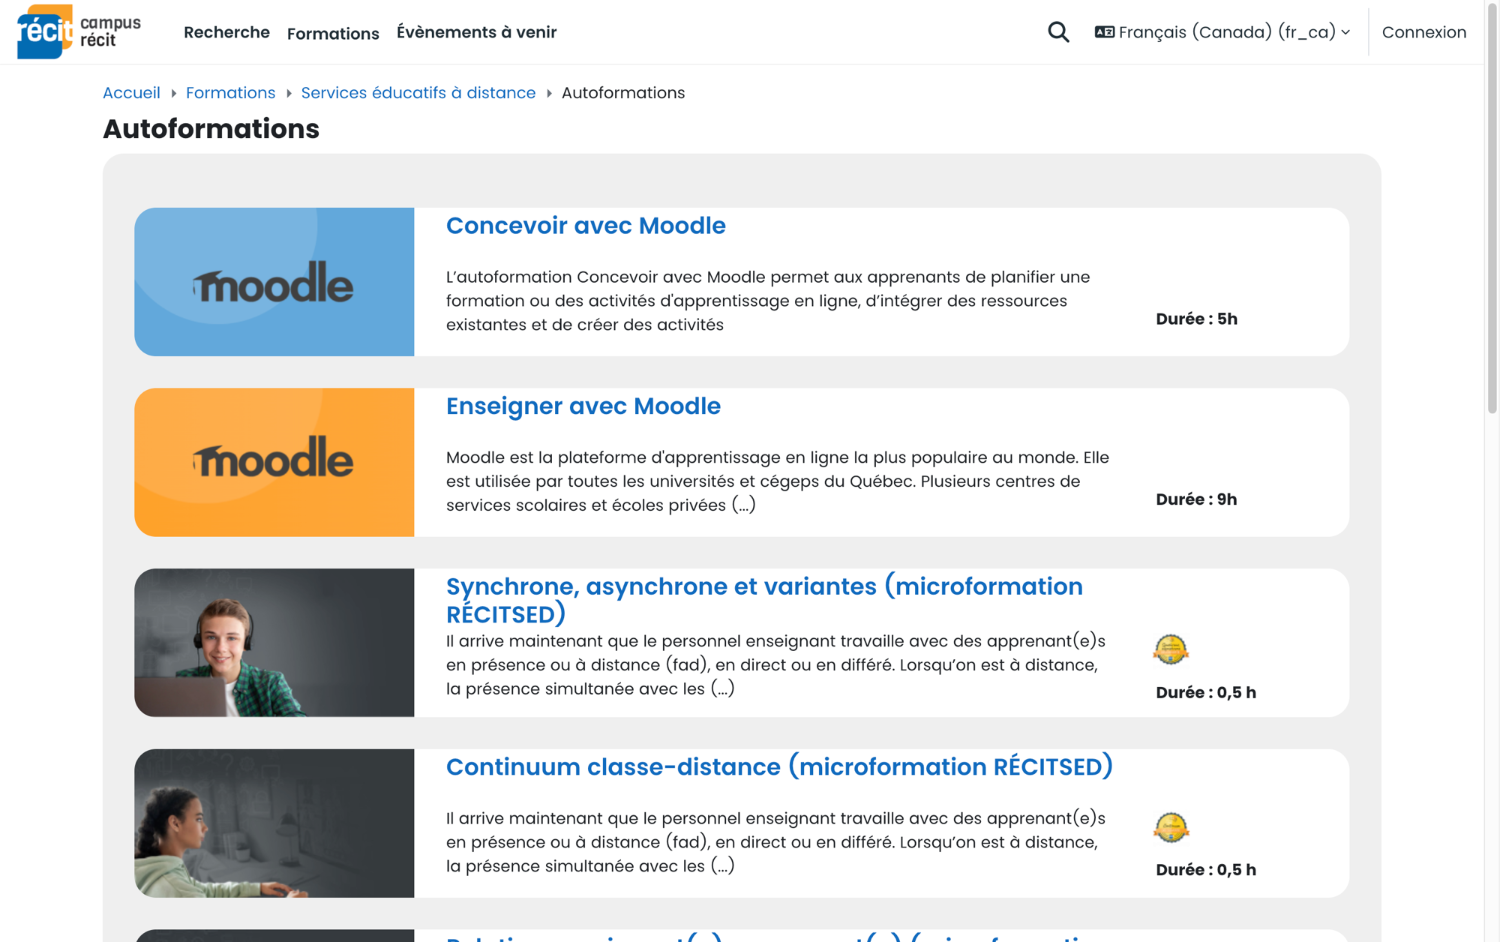The width and height of the screenshot is (1500, 942).
Task: Click badge icon on Continuum classe-distance course
Action: [x=1170, y=827]
